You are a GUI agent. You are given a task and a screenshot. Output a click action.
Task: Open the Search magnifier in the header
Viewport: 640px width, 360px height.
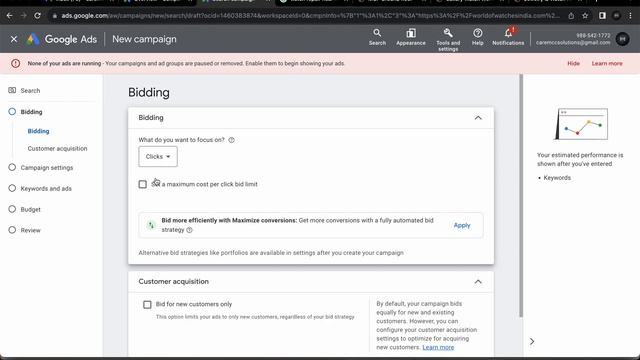[377, 37]
